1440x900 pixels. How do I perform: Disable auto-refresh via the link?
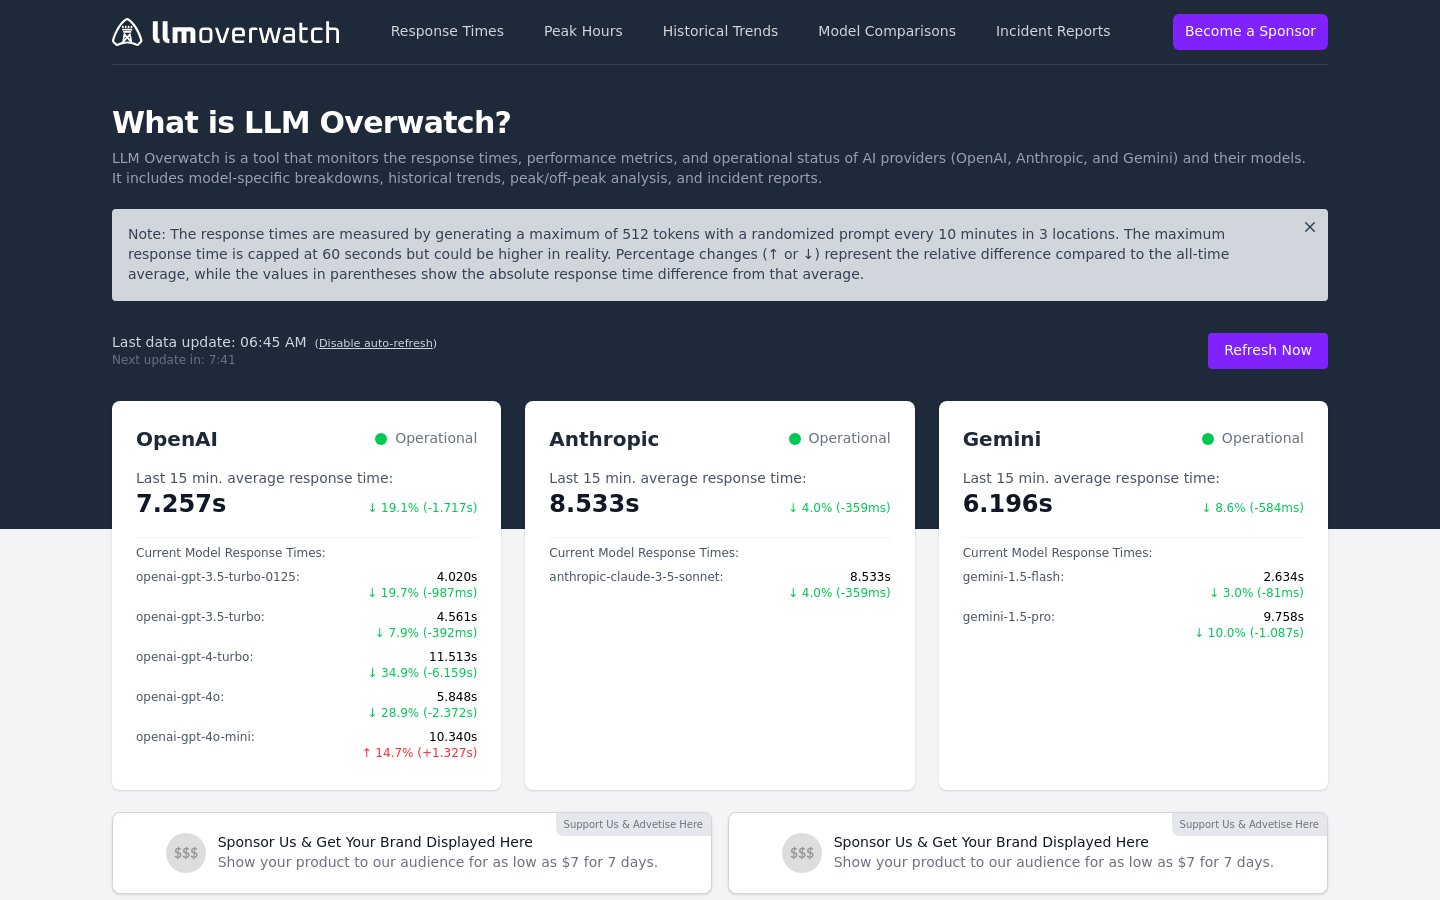(x=376, y=343)
